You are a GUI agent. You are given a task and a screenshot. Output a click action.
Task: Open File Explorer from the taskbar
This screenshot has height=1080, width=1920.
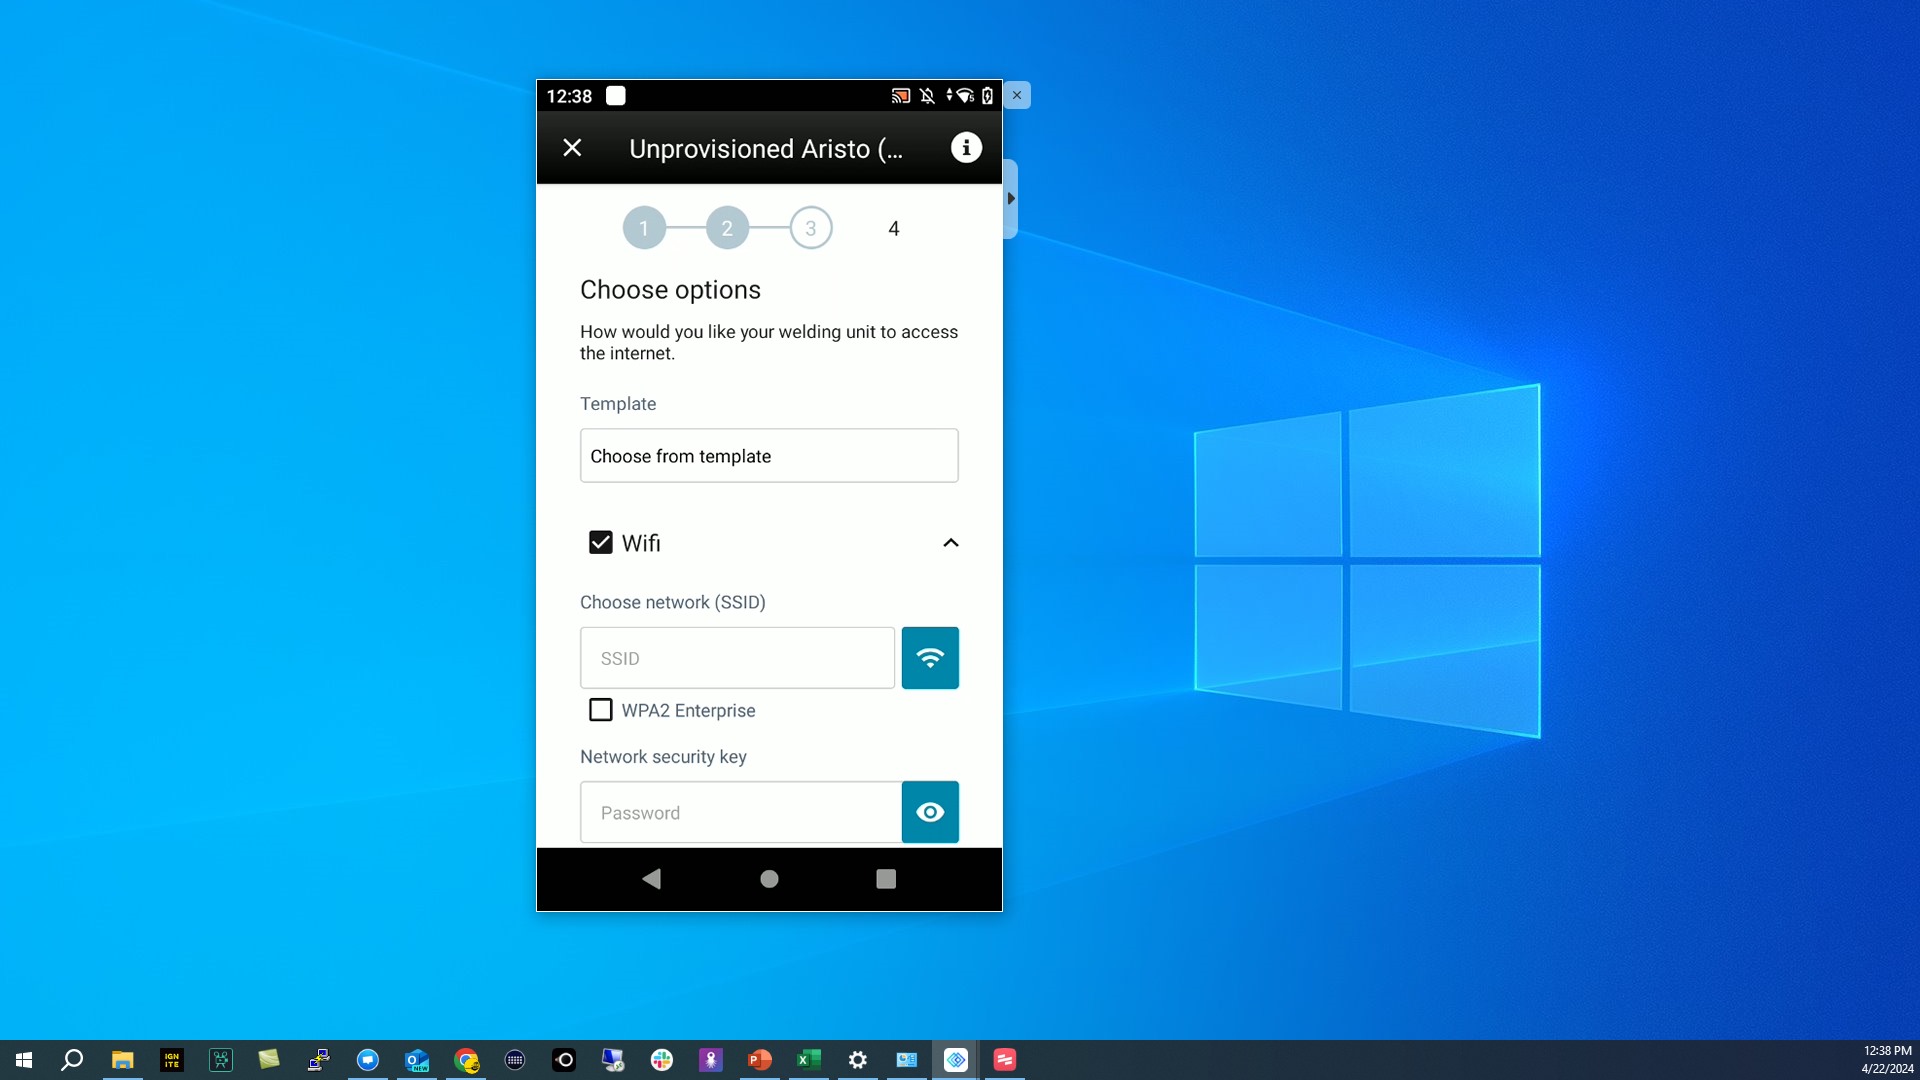click(122, 1060)
